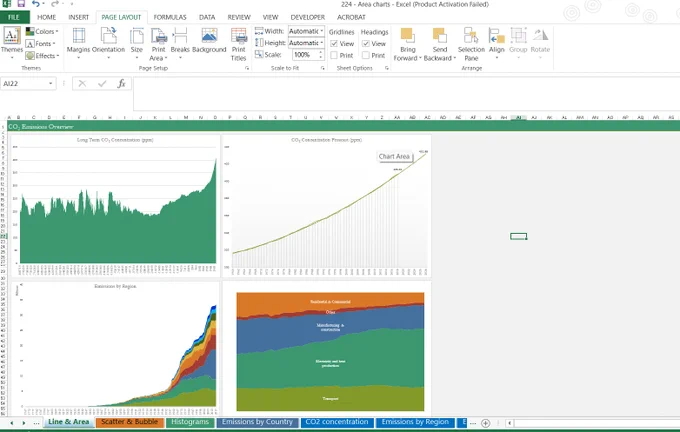The width and height of the screenshot is (680, 432).
Task: Open Scale to Fit dialog launcher
Action: (x=323, y=68)
